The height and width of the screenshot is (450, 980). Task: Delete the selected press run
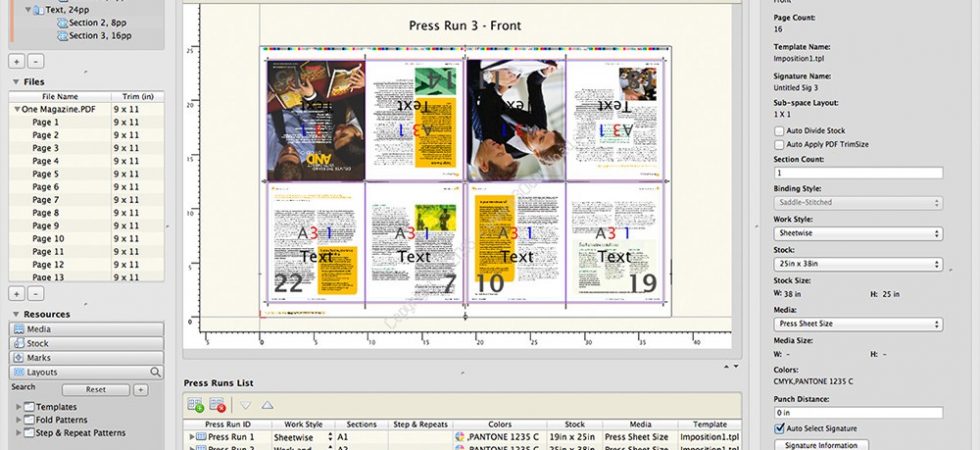point(218,406)
